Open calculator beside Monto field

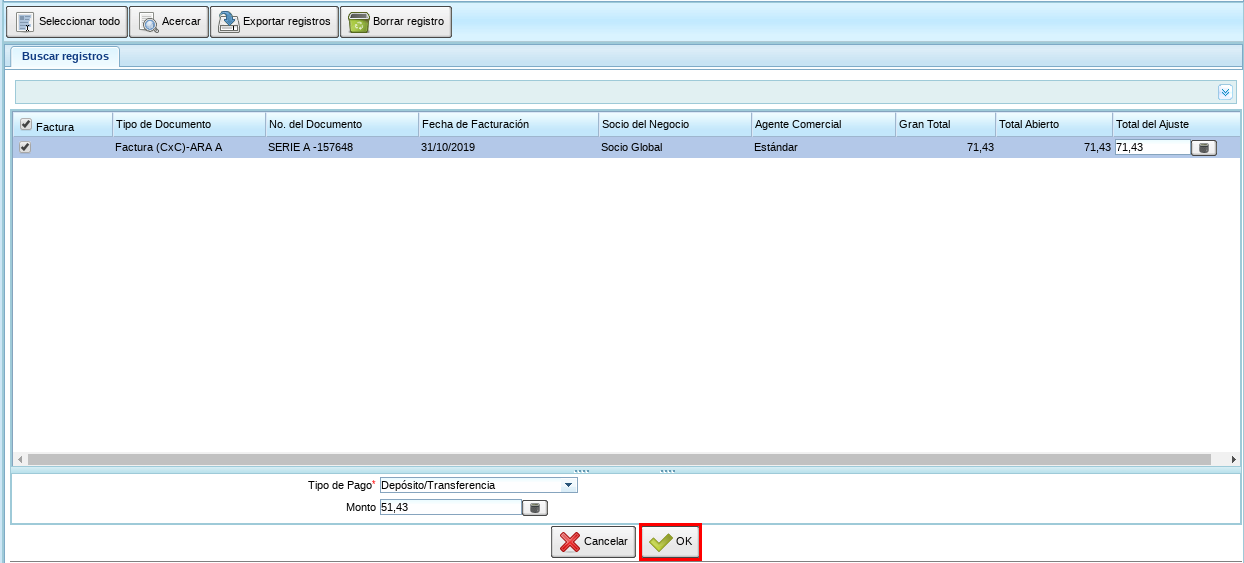click(535, 508)
